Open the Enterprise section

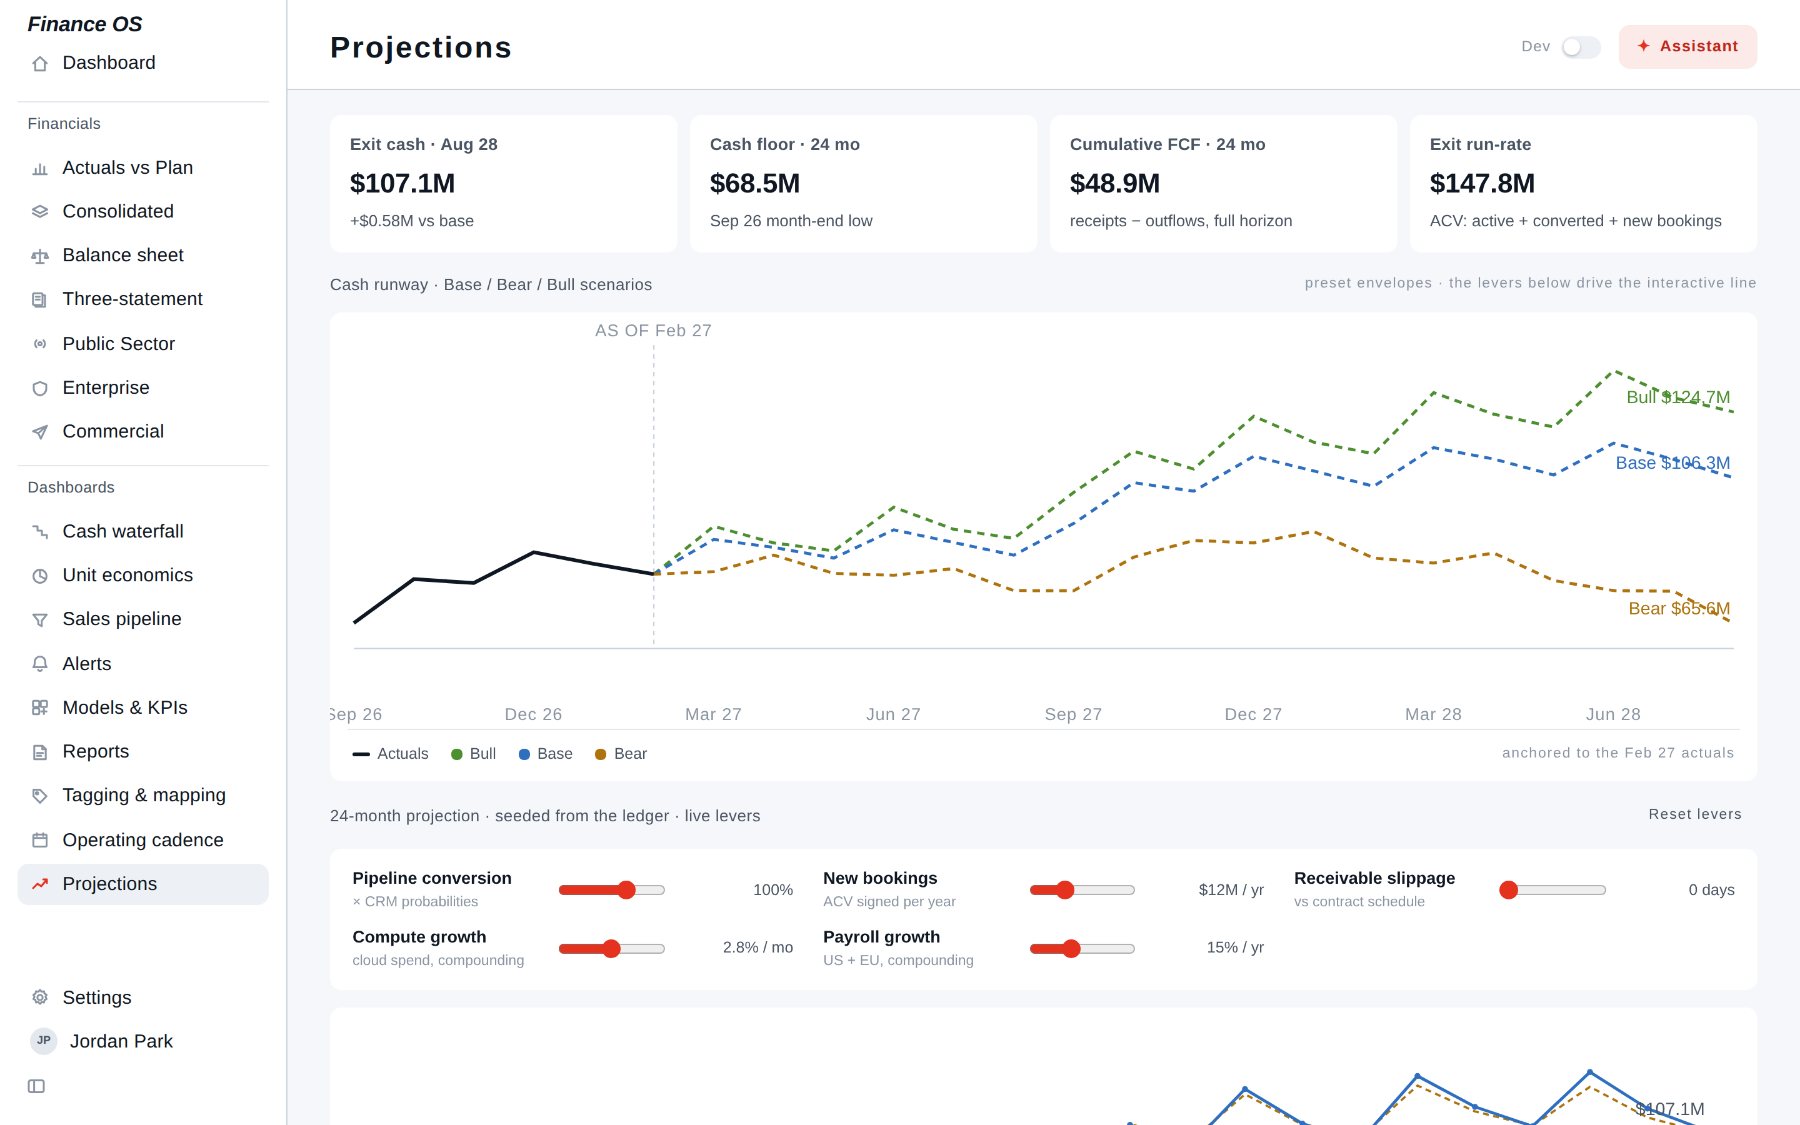tap(143, 388)
